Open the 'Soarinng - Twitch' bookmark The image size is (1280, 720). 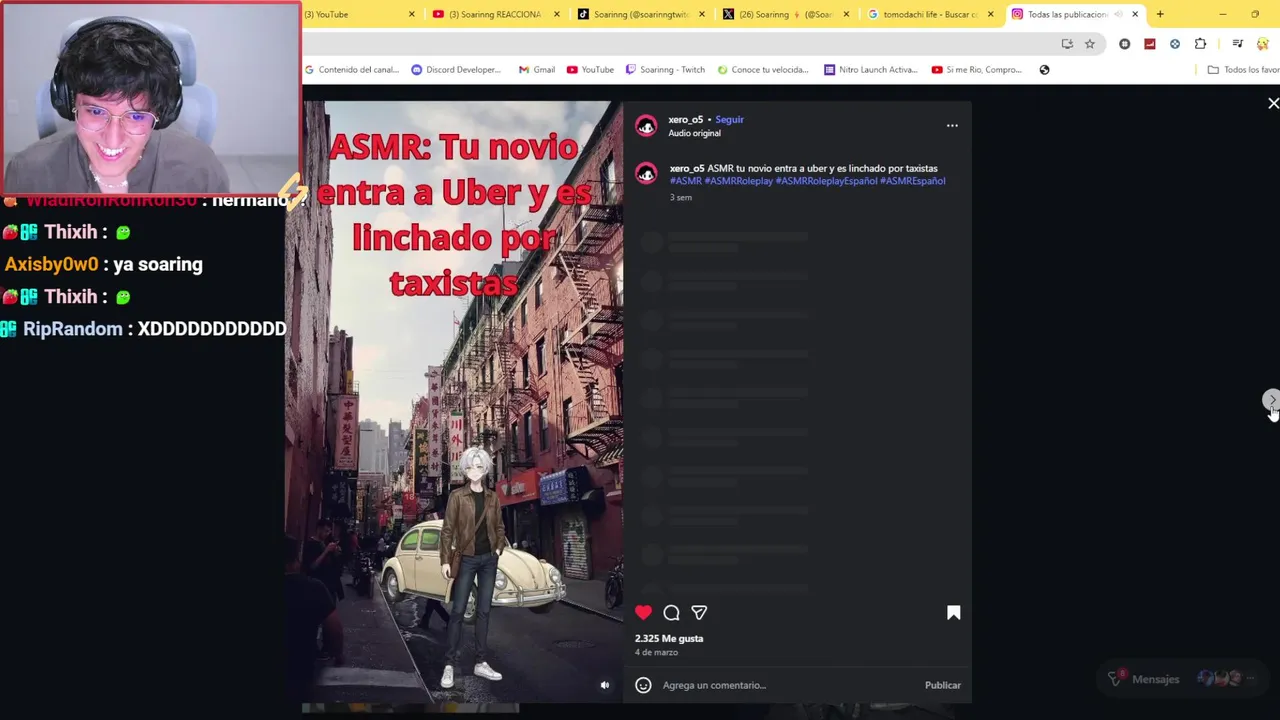(665, 70)
